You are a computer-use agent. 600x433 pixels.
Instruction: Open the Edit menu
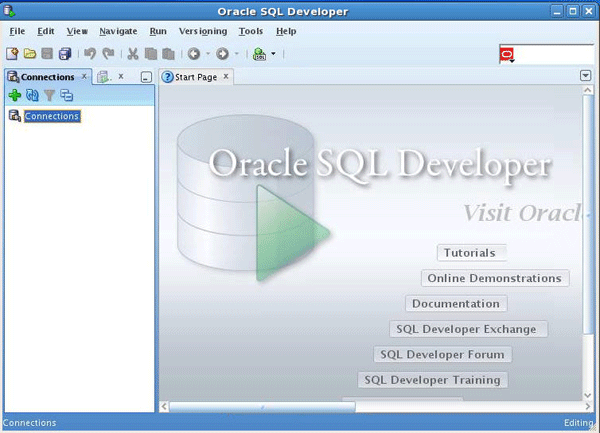click(46, 31)
